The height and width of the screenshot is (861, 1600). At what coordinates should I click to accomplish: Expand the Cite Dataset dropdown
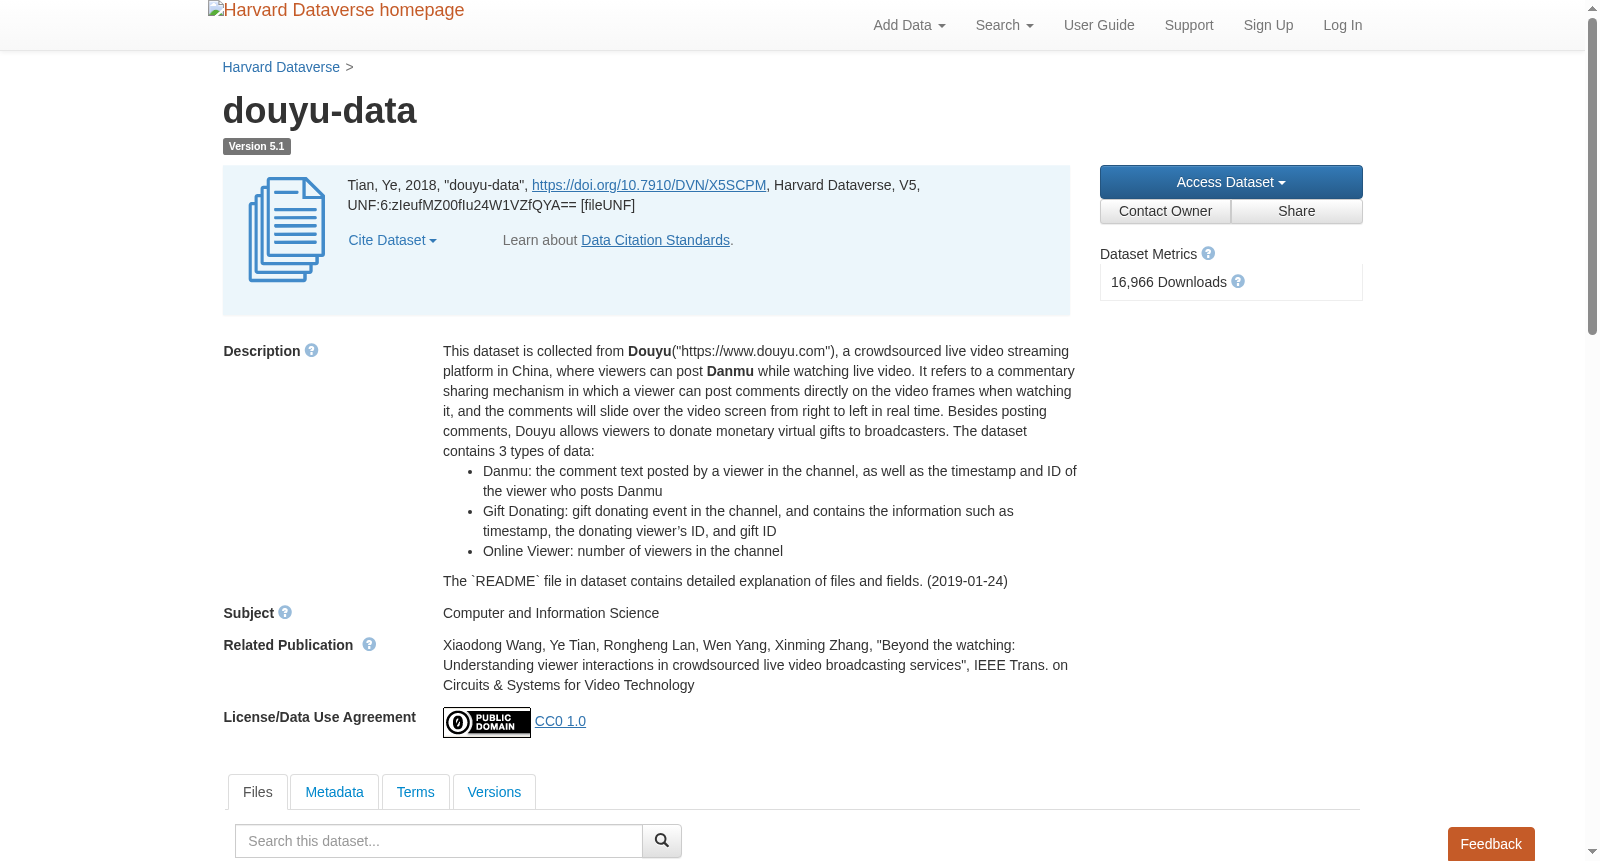tap(392, 240)
